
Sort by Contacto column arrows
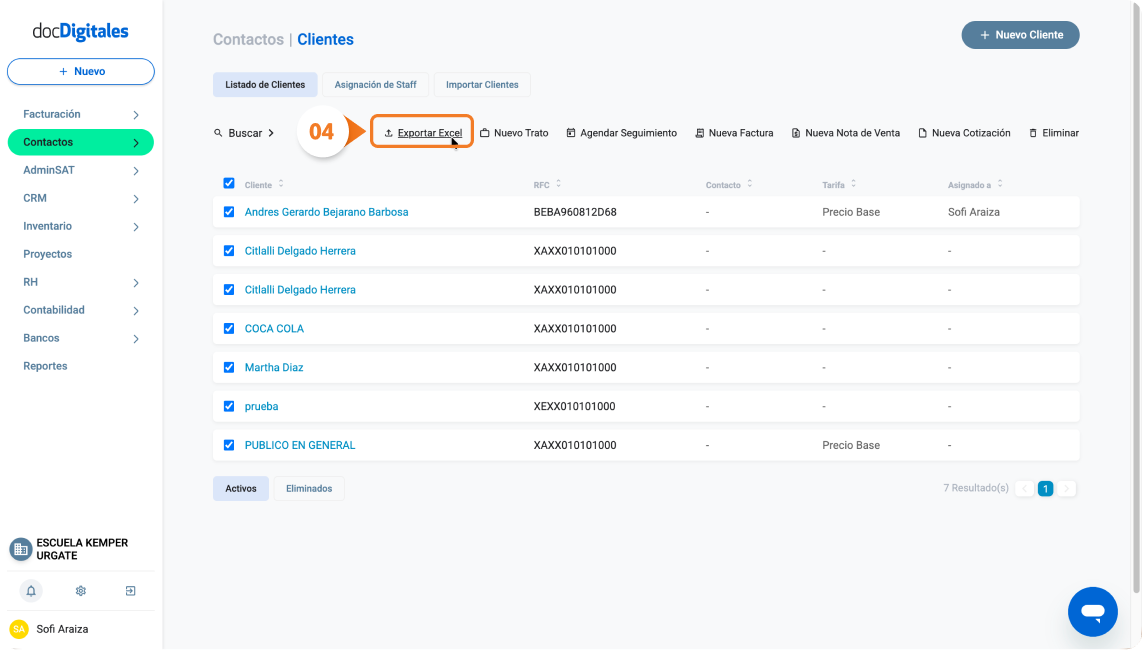pos(749,184)
